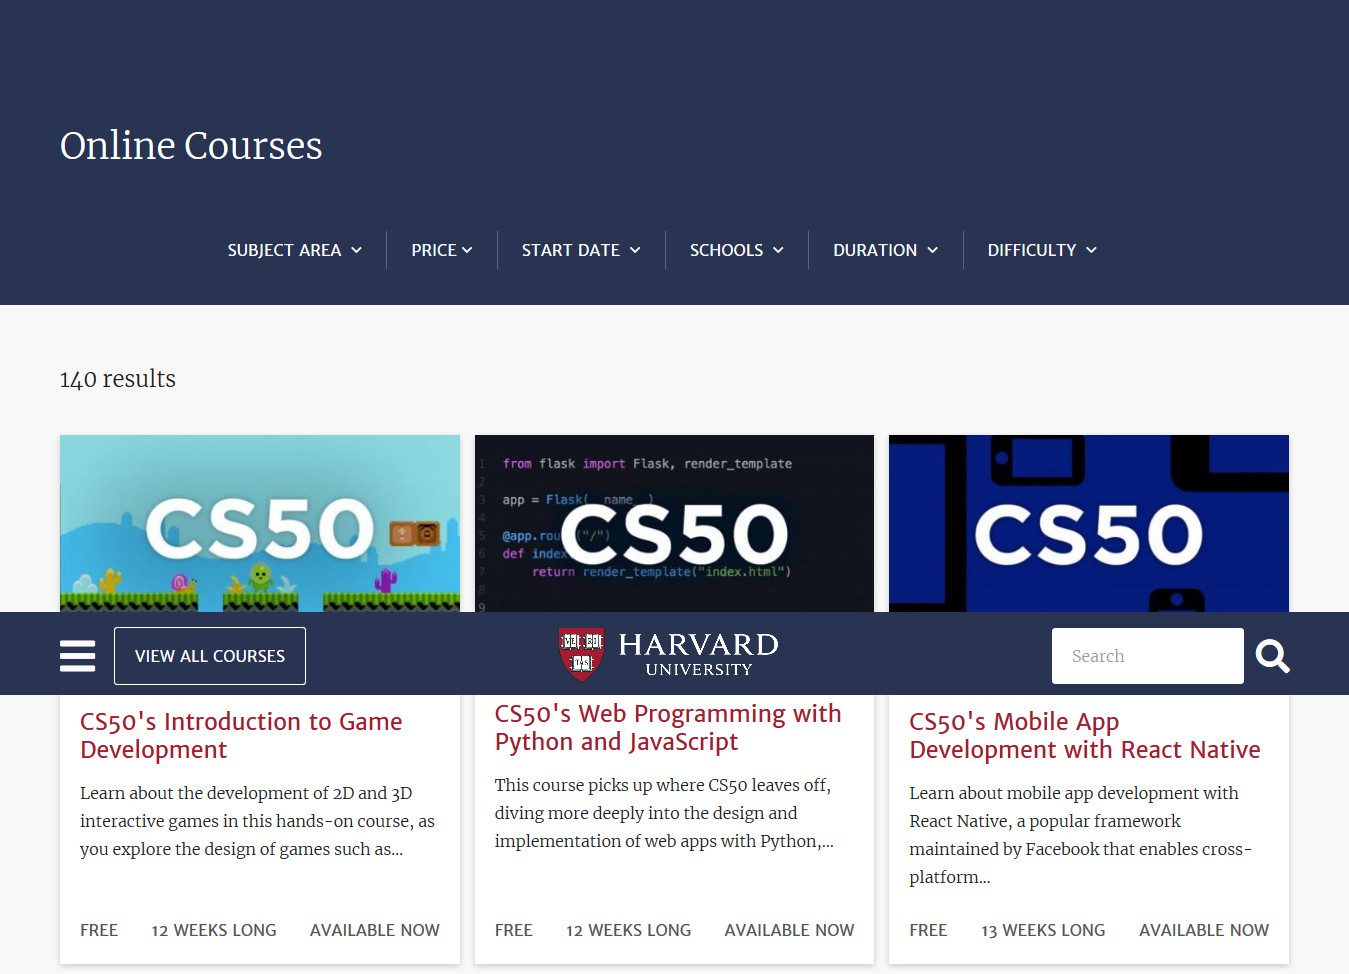Click the View All Courses button
Viewport: 1349px width, 974px height.
pyautogui.click(x=210, y=656)
